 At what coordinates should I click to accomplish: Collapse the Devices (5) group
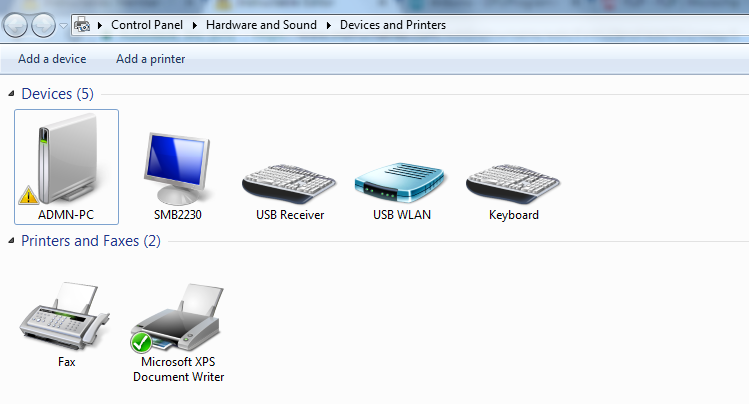tap(11, 94)
